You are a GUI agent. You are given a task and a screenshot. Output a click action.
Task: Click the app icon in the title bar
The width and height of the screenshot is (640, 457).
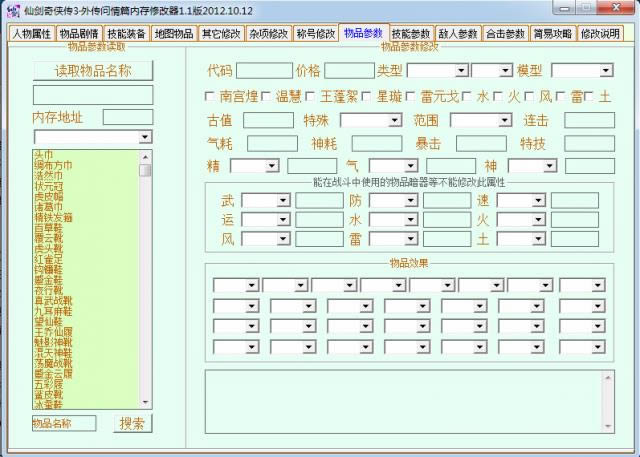click(x=13, y=11)
